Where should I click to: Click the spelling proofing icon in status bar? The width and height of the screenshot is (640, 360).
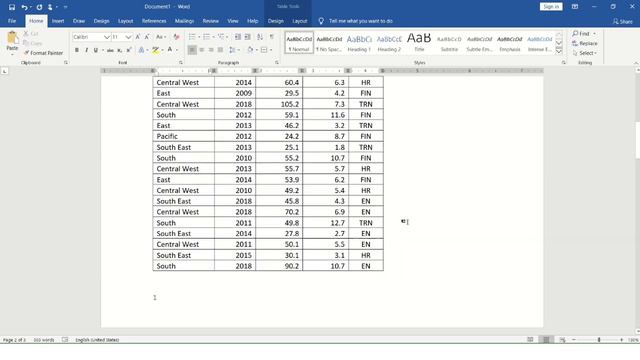click(65, 340)
